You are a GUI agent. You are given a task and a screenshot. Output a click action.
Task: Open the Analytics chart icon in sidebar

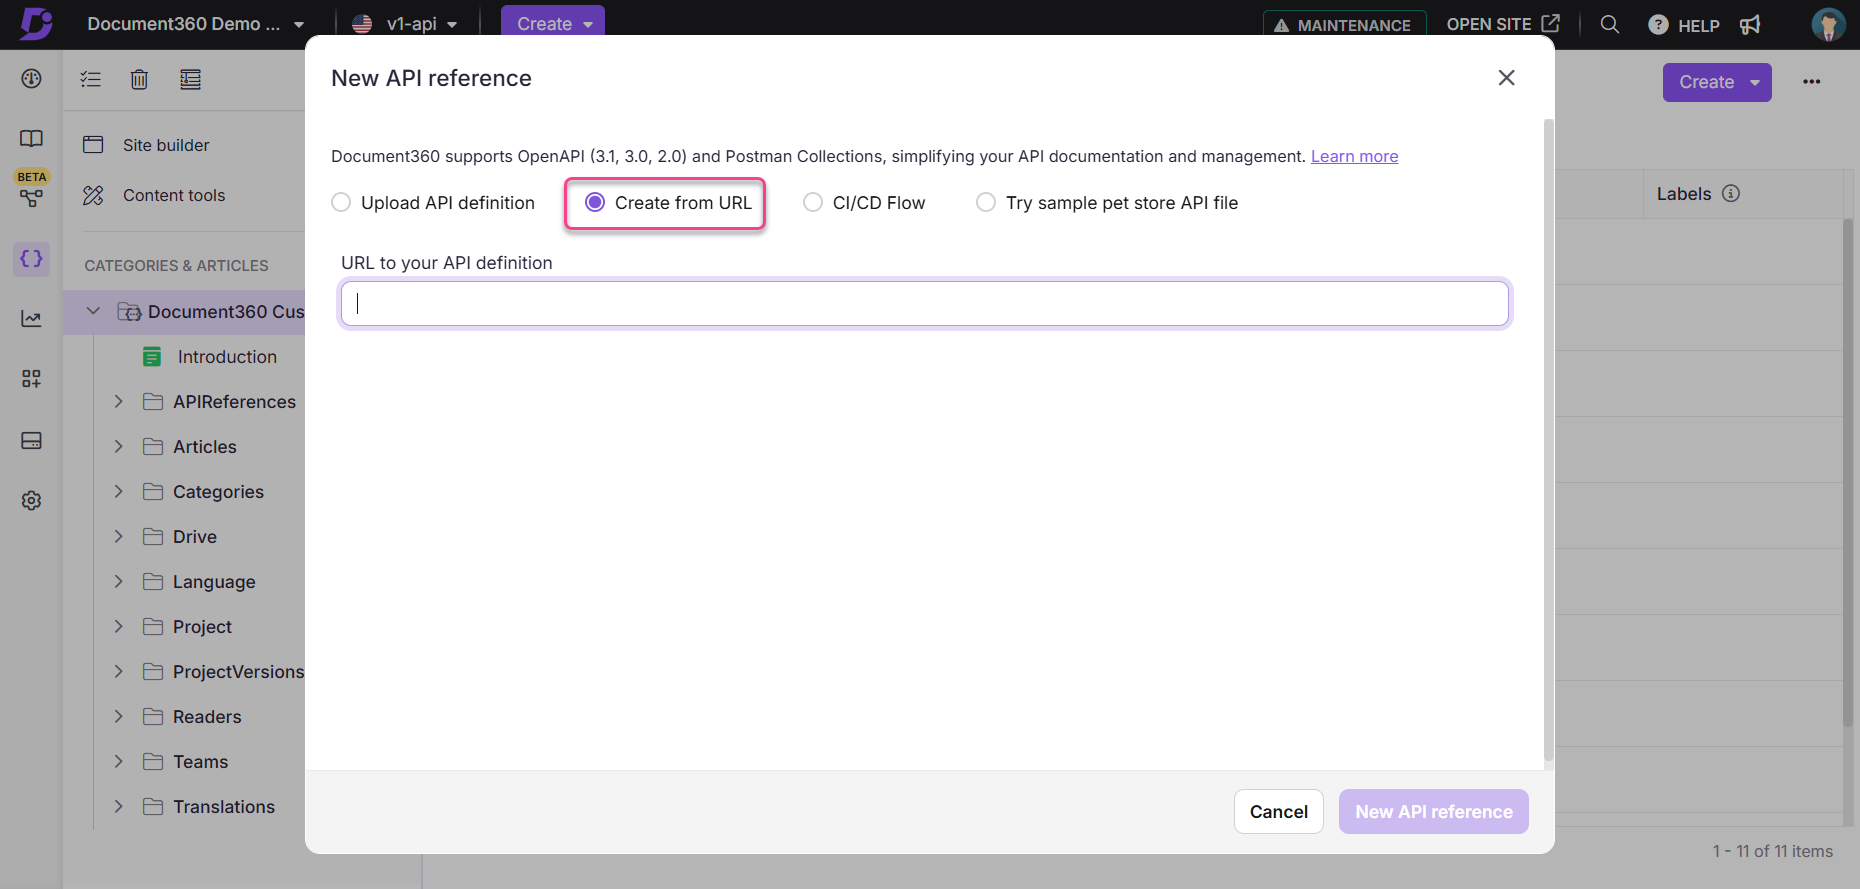[x=32, y=319]
